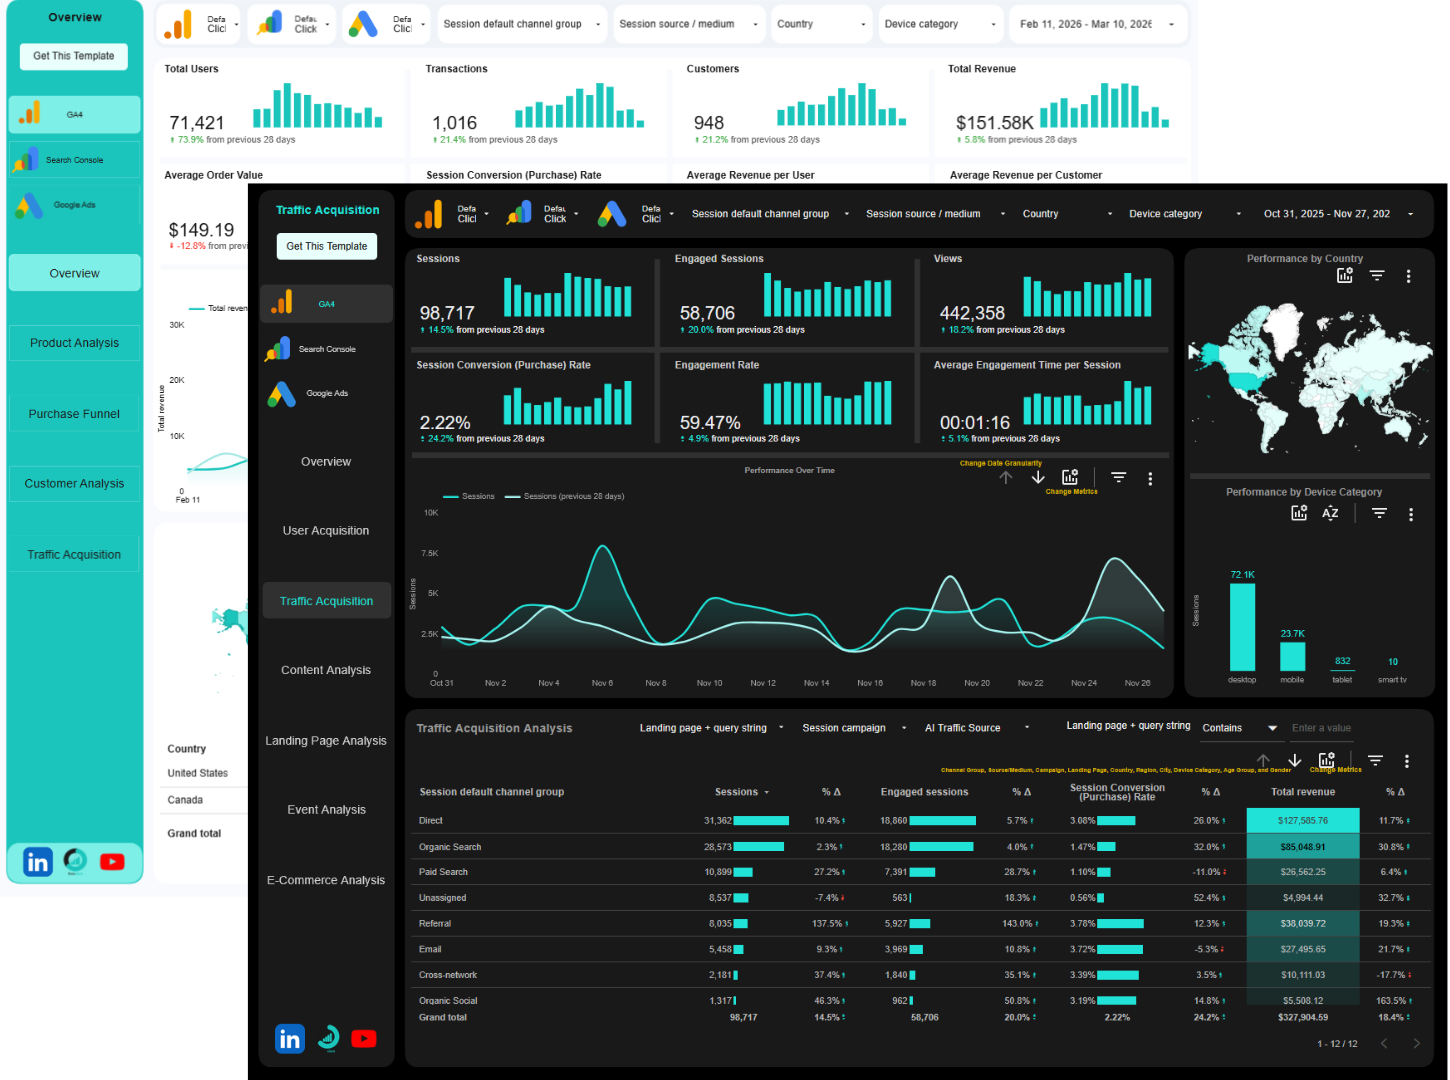Open more options on Performance by Country chart

coord(1408,276)
